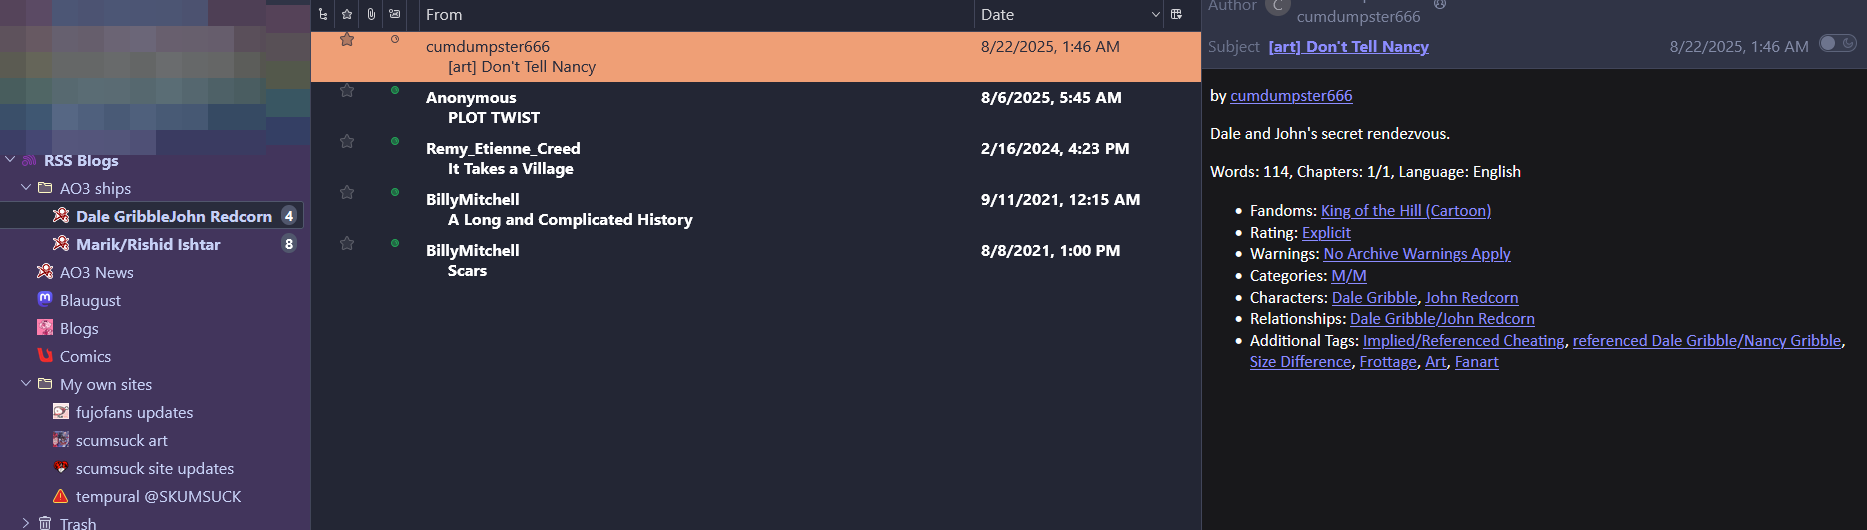The image size is (1867, 530).
Task: Collapse the RSS Blogs account tree
Action: coord(10,160)
